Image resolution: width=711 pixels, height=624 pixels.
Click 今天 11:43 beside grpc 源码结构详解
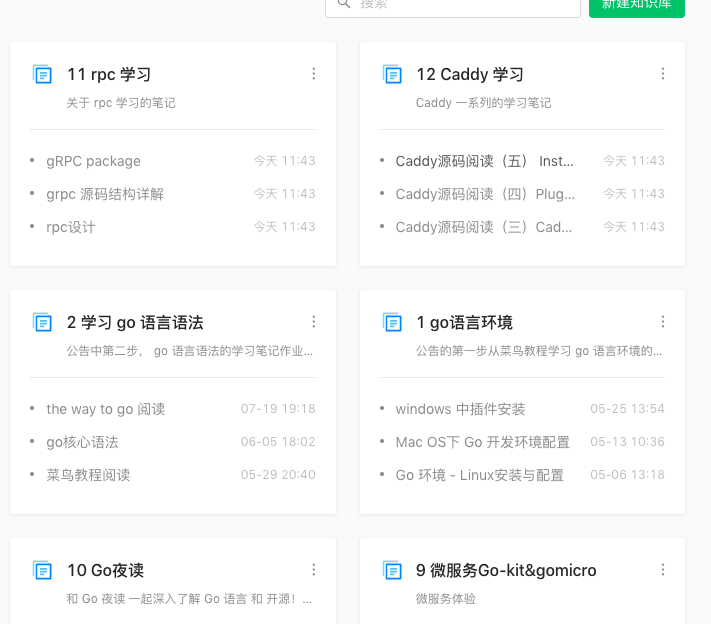tap(284, 194)
